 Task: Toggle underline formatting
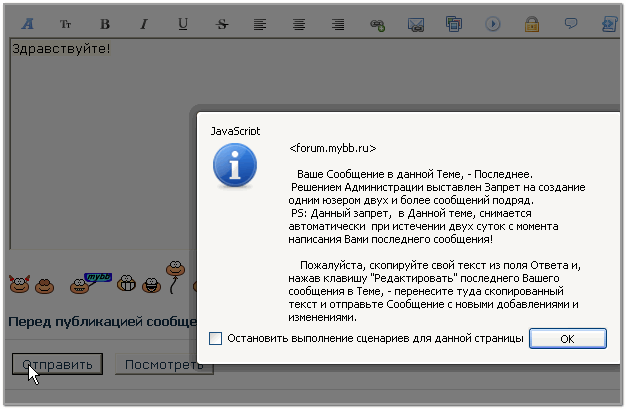[183, 24]
